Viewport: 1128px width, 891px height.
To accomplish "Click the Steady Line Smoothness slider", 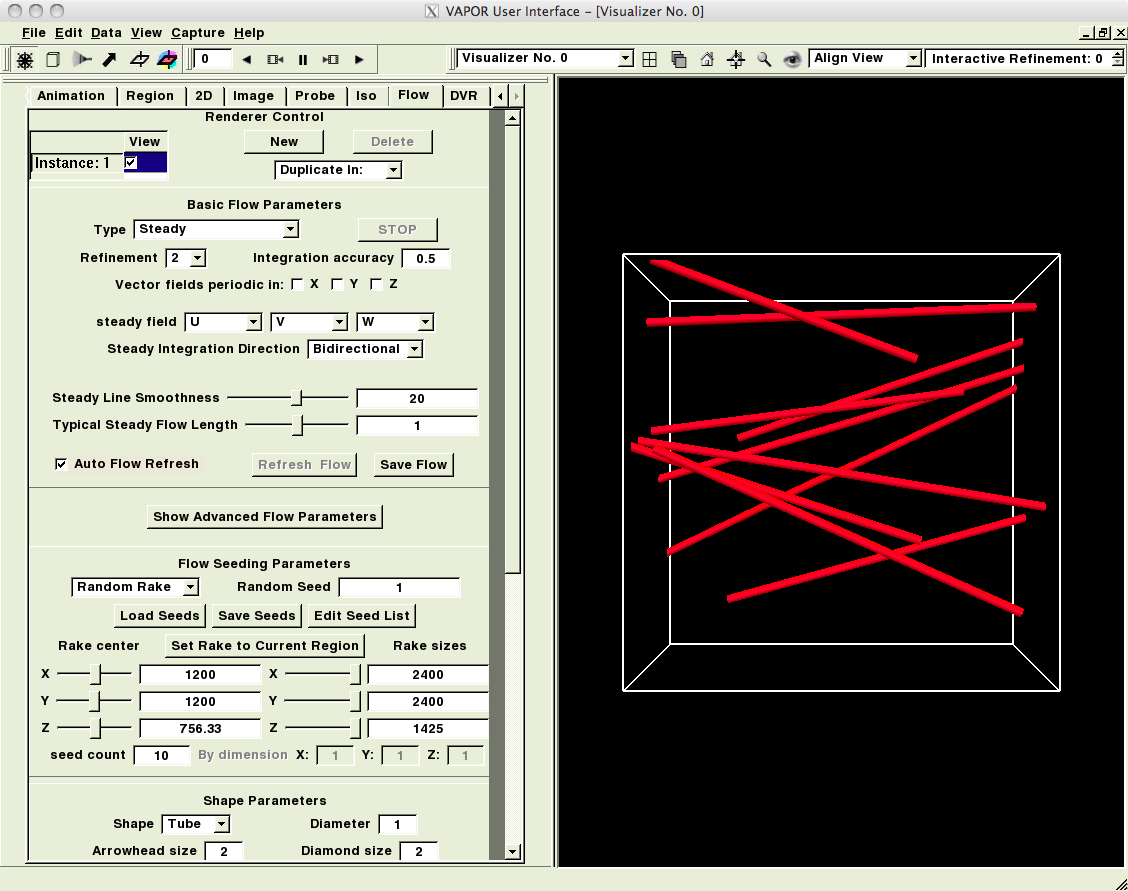I will 288,398.
